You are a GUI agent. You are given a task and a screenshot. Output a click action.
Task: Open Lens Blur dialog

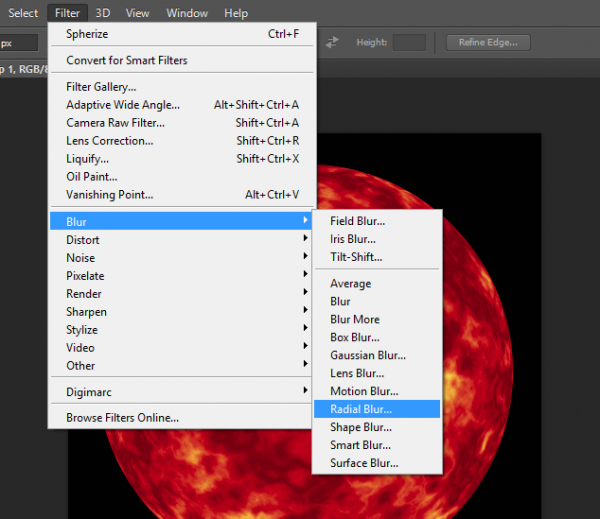tap(377, 374)
